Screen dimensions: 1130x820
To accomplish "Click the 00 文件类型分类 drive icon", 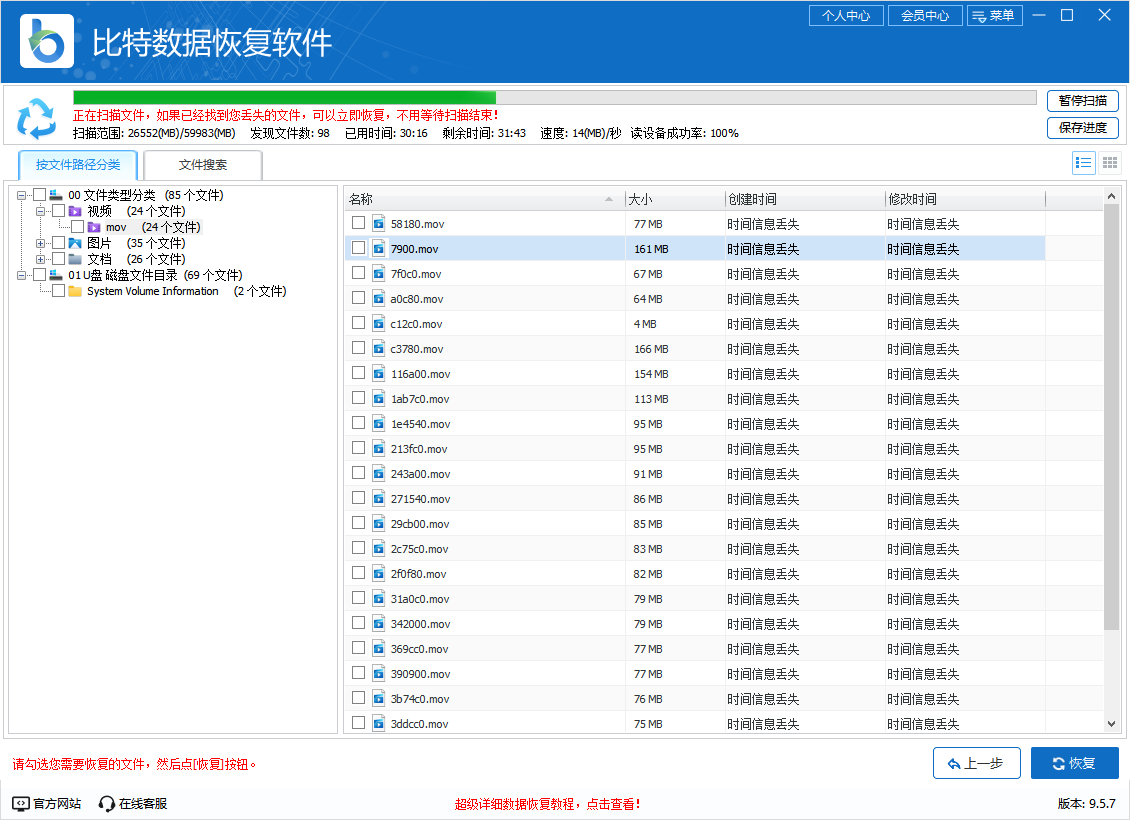I will (x=56, y=195).
